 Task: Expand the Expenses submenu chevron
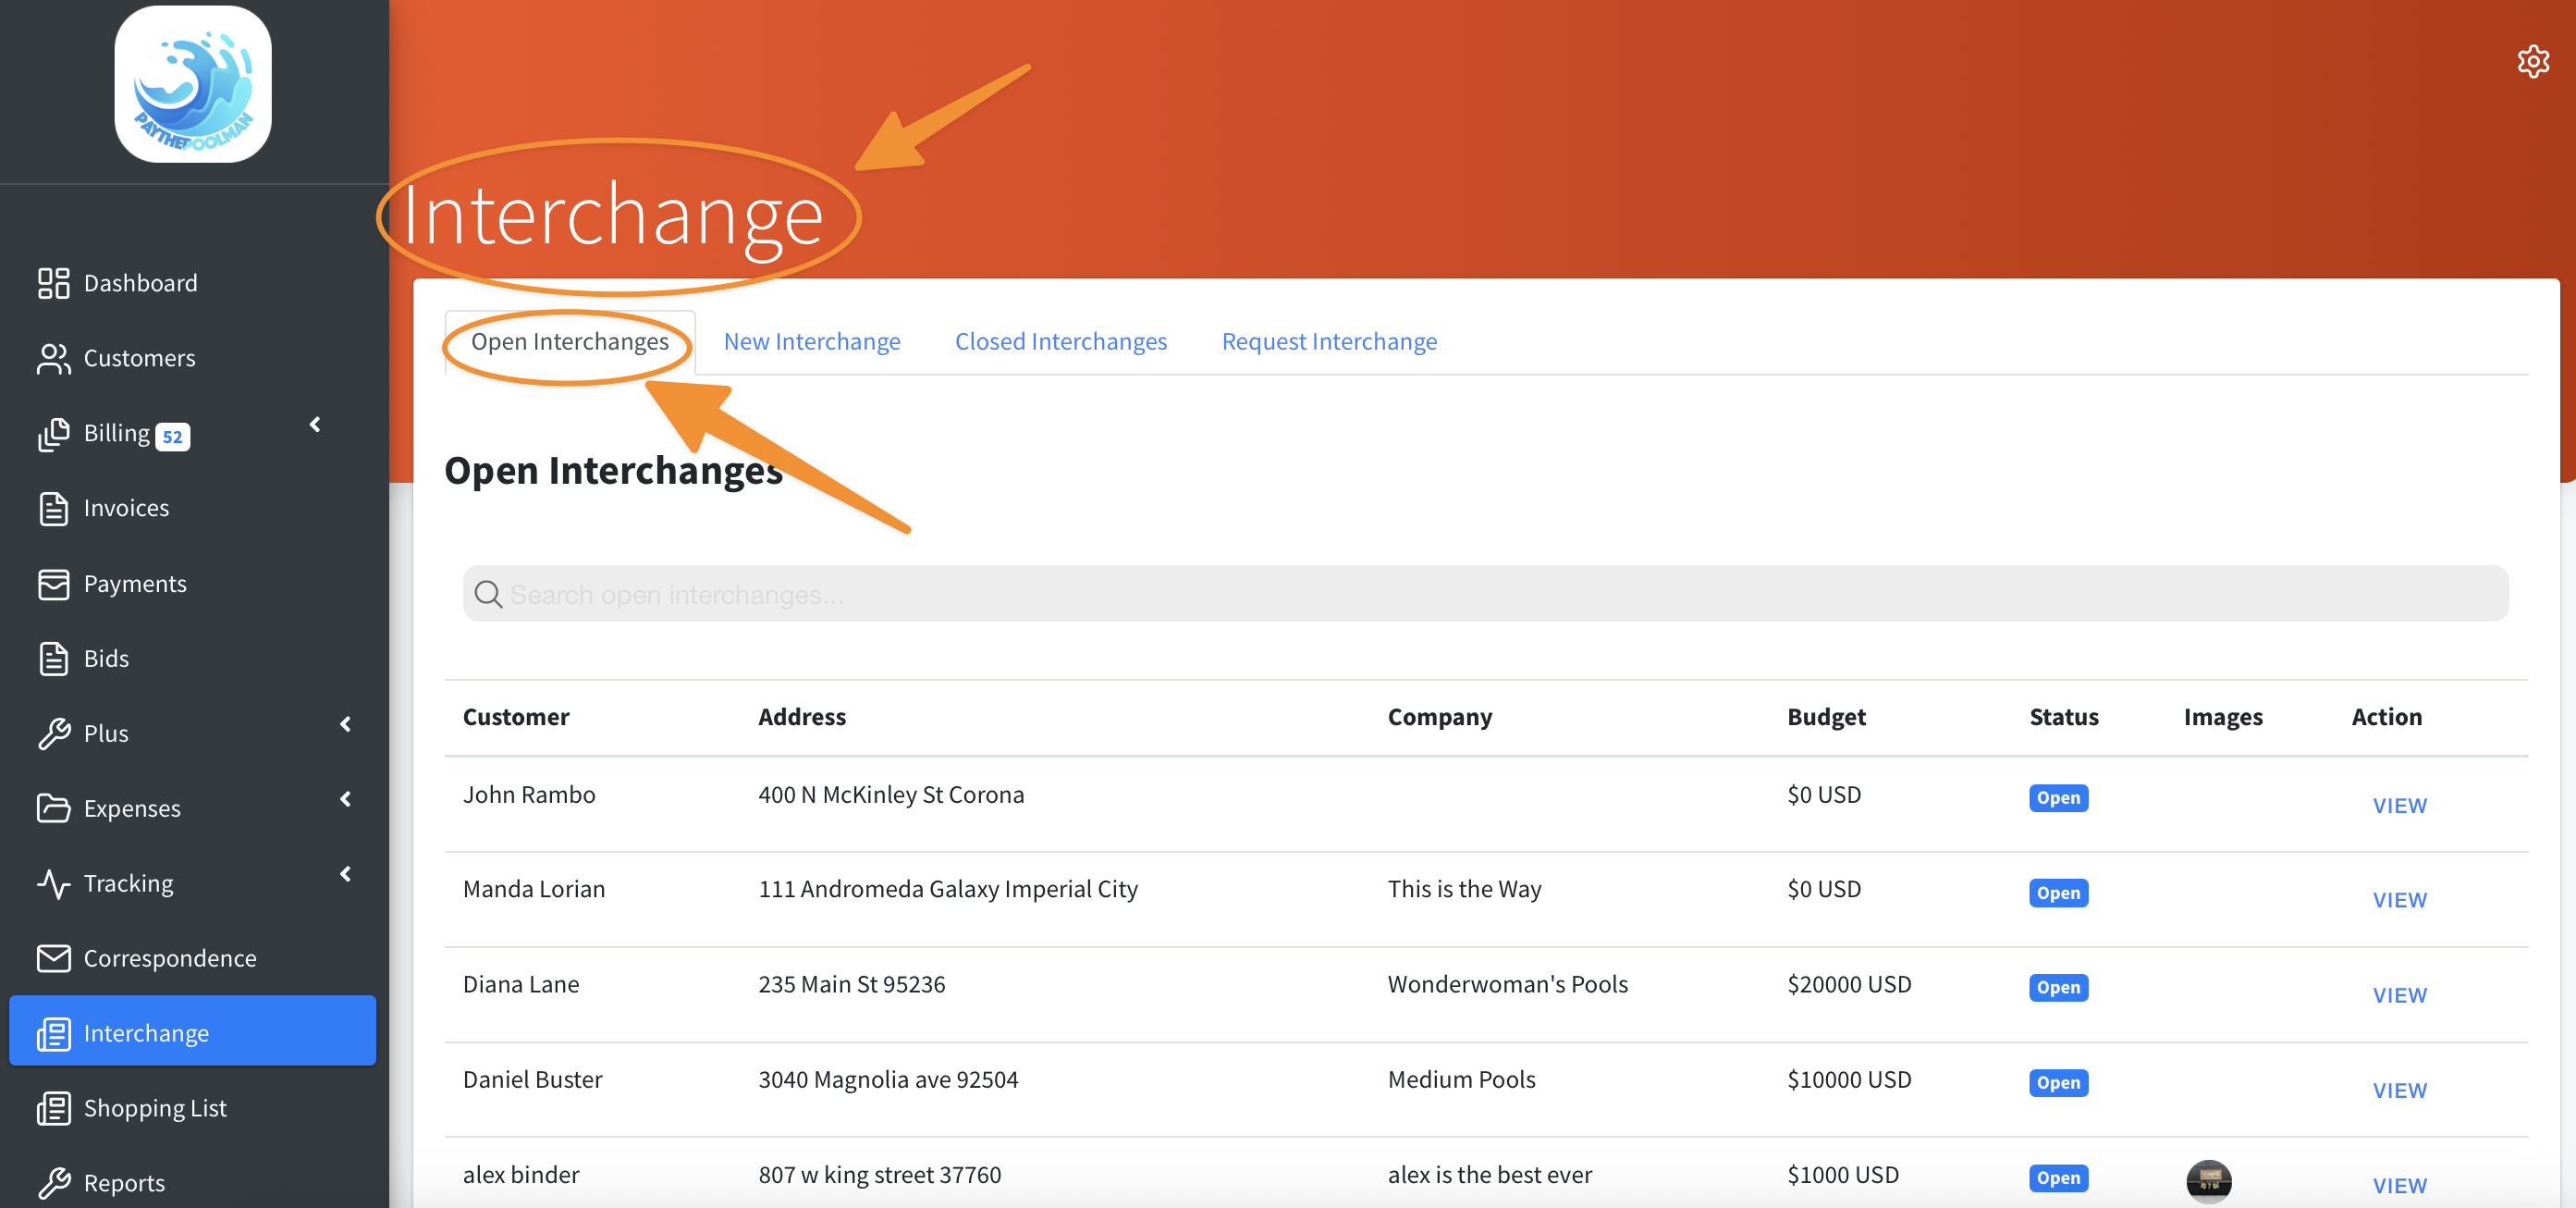[x=346, y=799]
